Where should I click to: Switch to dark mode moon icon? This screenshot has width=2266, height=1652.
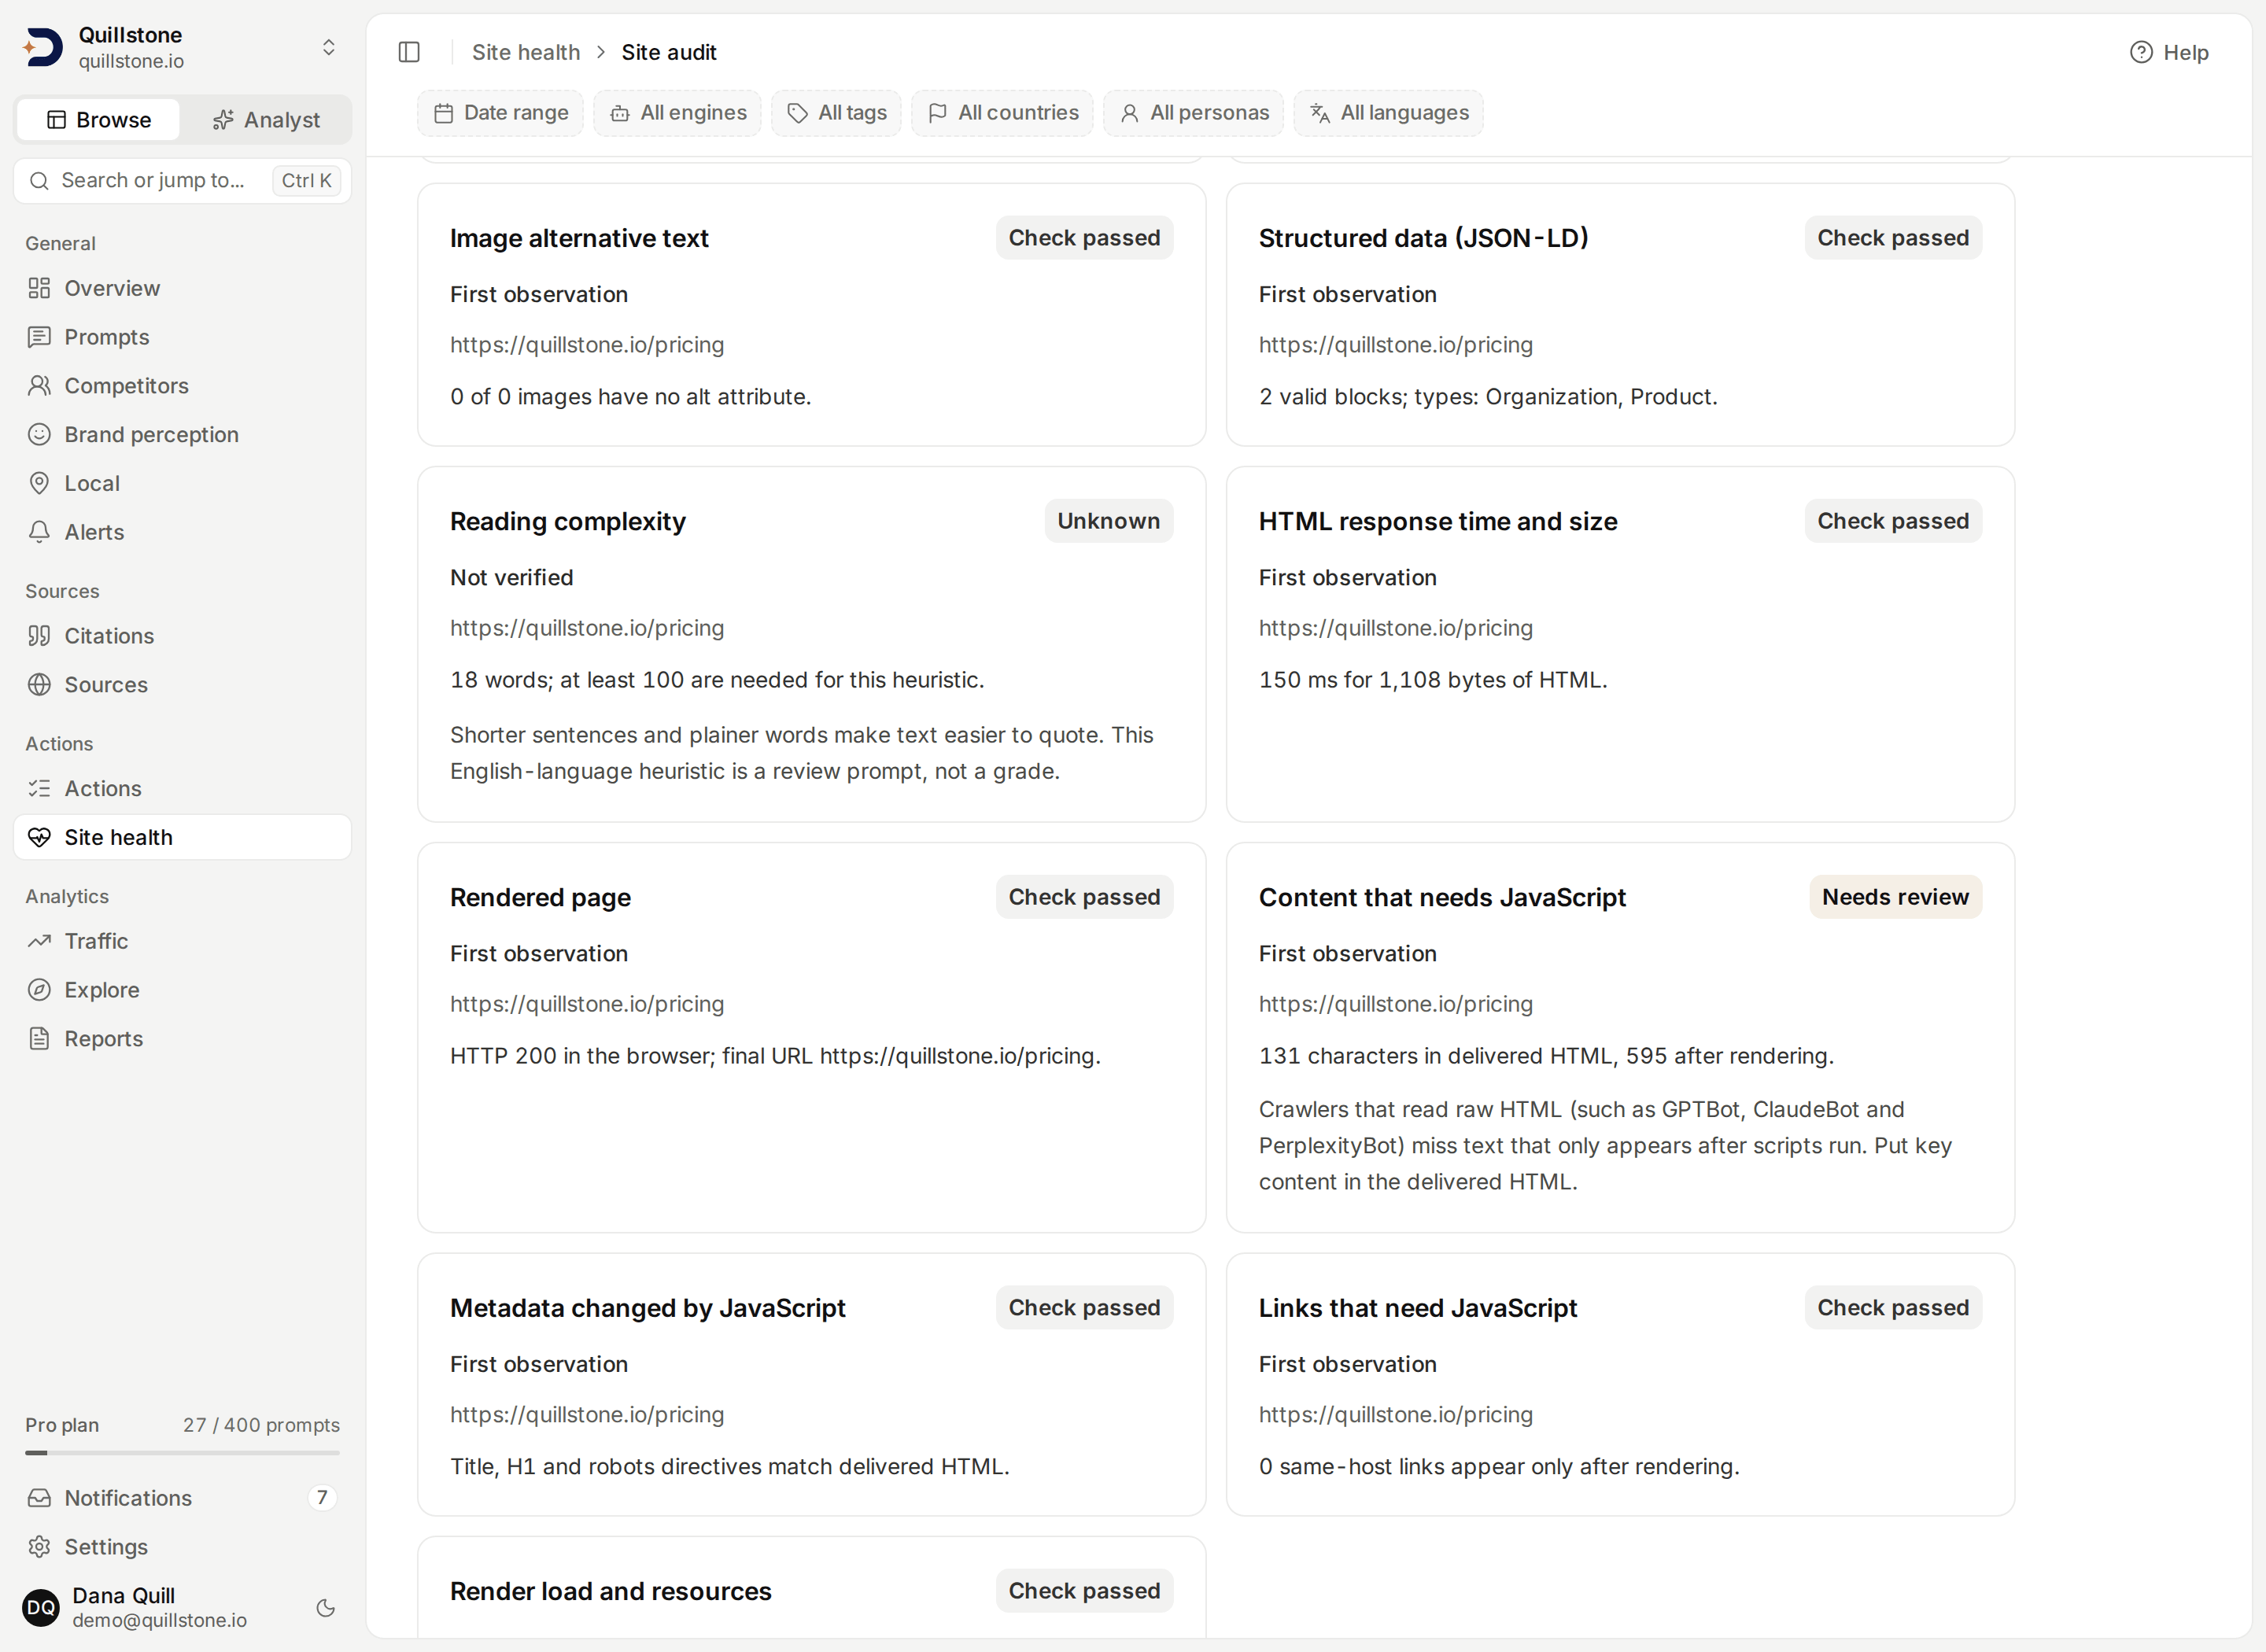325,1607
